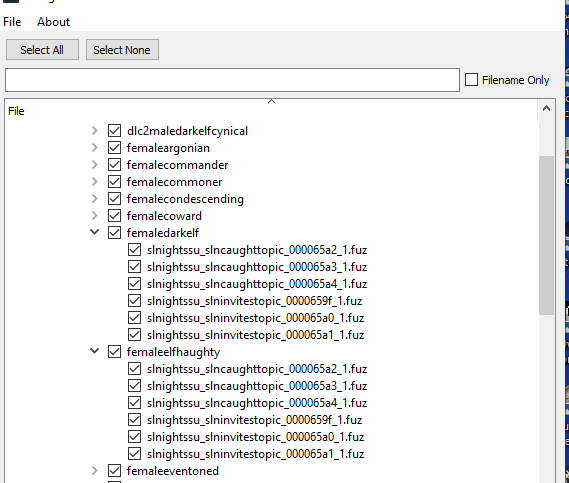Uncheck the femalecoward checkbox
The width and height of the screenshot is (569, 483).
click(114, 216)
